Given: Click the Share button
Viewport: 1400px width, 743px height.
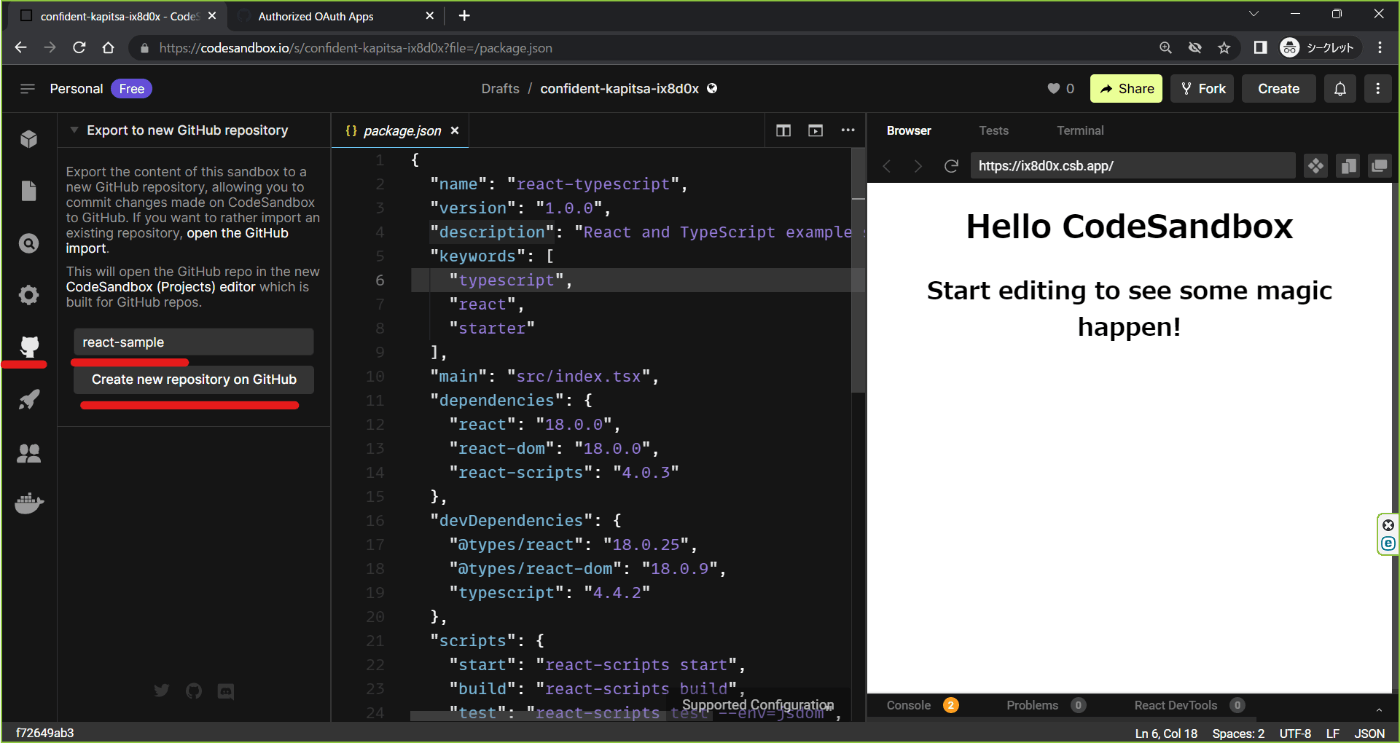Looking at the screenshot, I should tap(1126, 89).
